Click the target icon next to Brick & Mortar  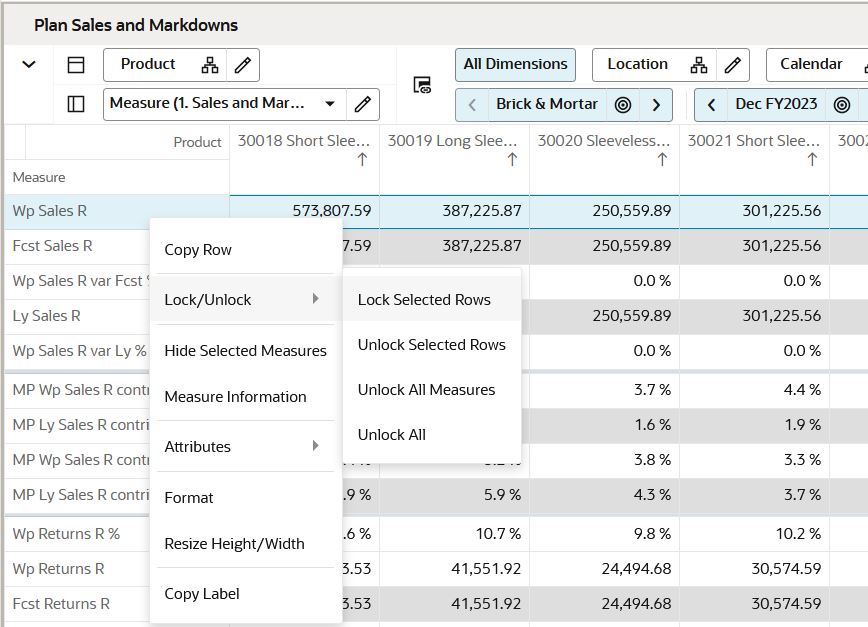click(x=623, y=105)
